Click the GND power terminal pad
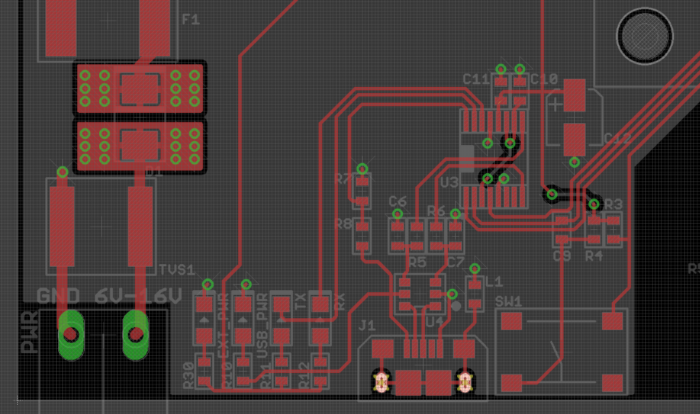This screenshot has width=700, height=414. coord(71,335)
